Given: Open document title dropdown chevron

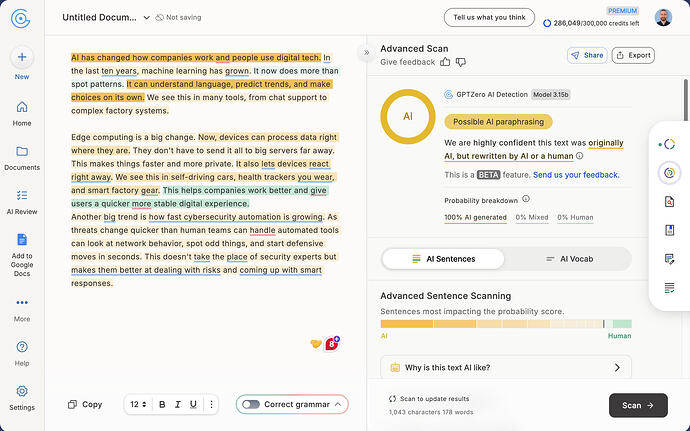Looking at the screenshot, I should pos(147,18).
